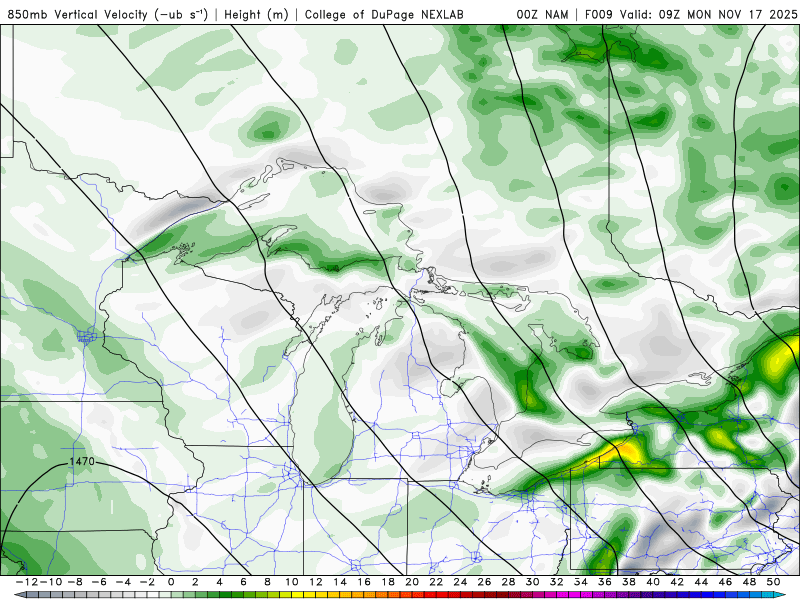Screen dimensions: 800x600
Task: Click the '26' color scale label
Action: 484,582
